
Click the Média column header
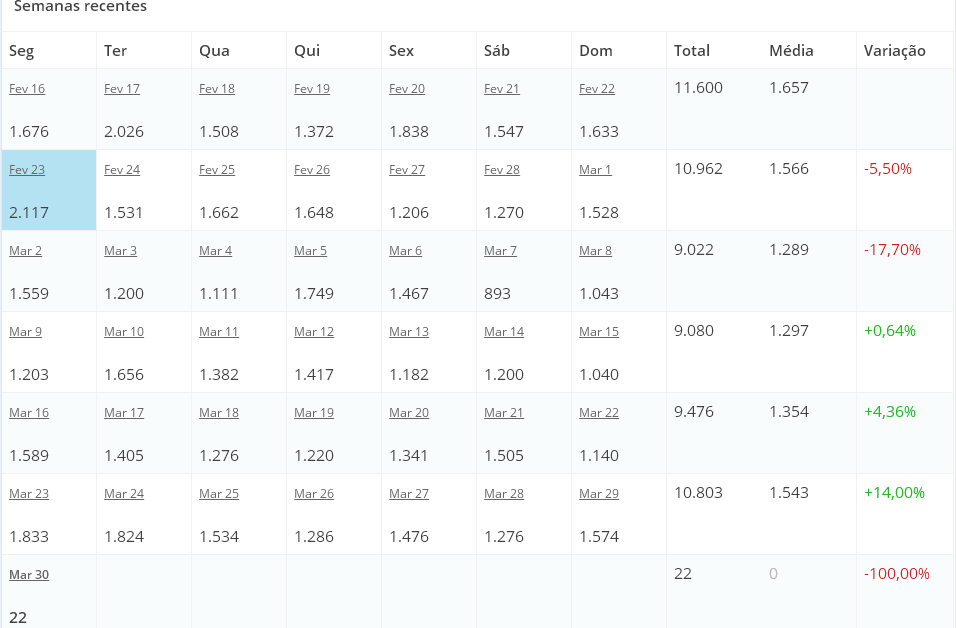point(791,51)
